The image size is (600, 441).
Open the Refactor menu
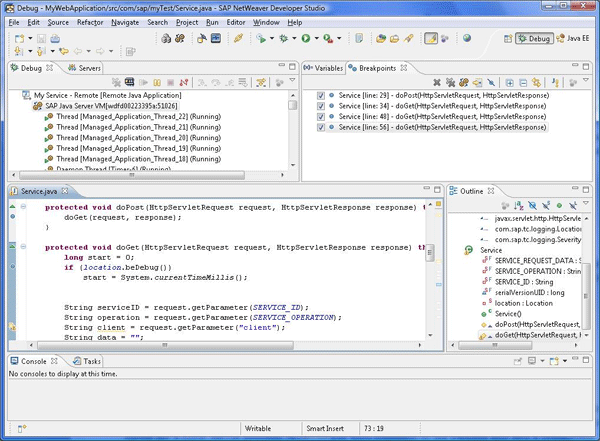click(x=90, y=21)
